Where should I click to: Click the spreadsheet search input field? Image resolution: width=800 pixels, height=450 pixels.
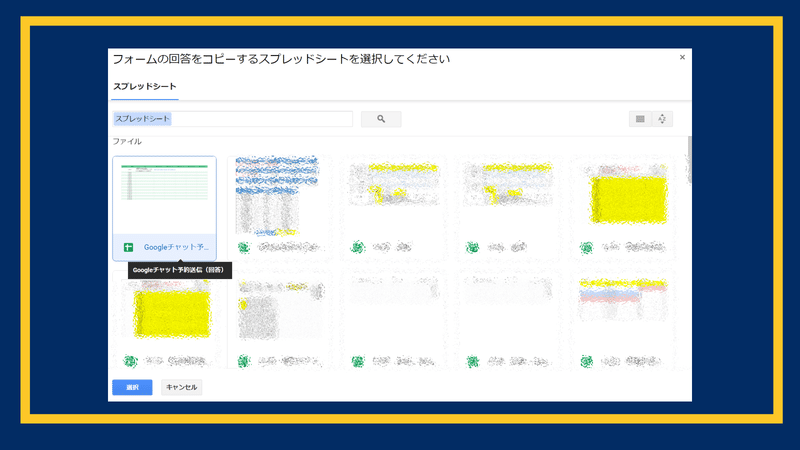pyautogui.click(x=232, y=119)
